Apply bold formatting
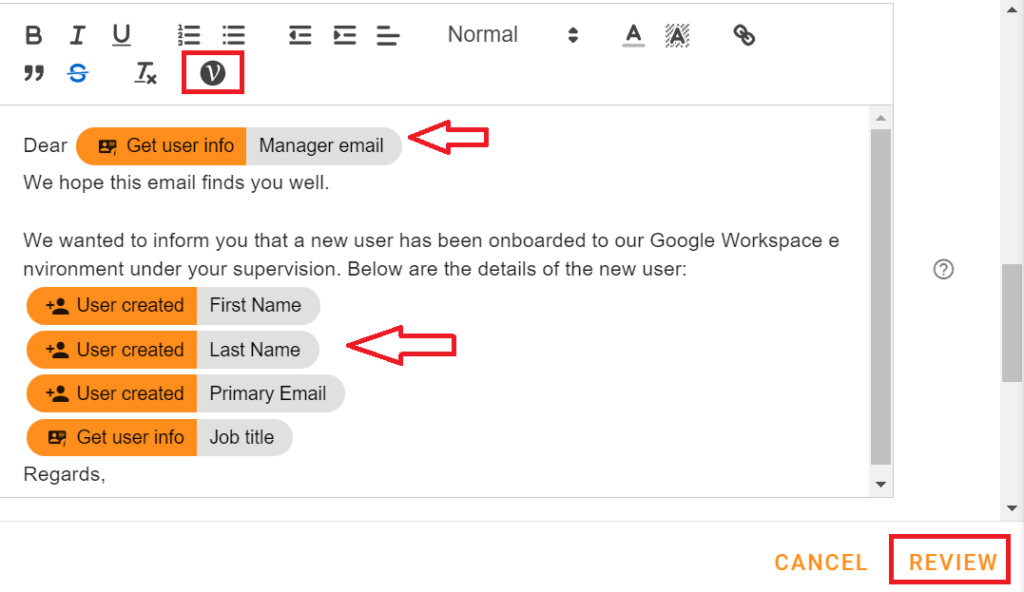1024x592 pixels. (33, 35)
